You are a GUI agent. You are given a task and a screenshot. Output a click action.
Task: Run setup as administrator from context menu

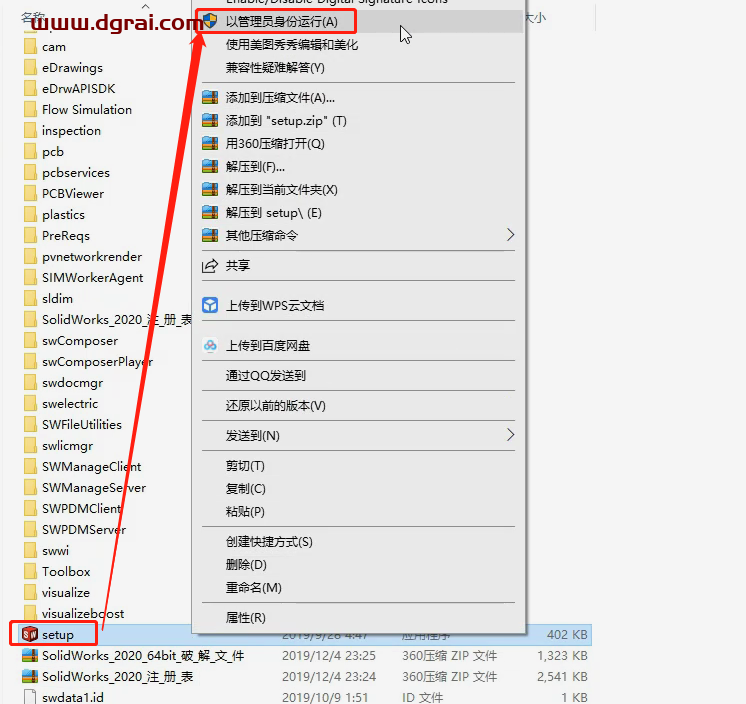tap(281, 22)
